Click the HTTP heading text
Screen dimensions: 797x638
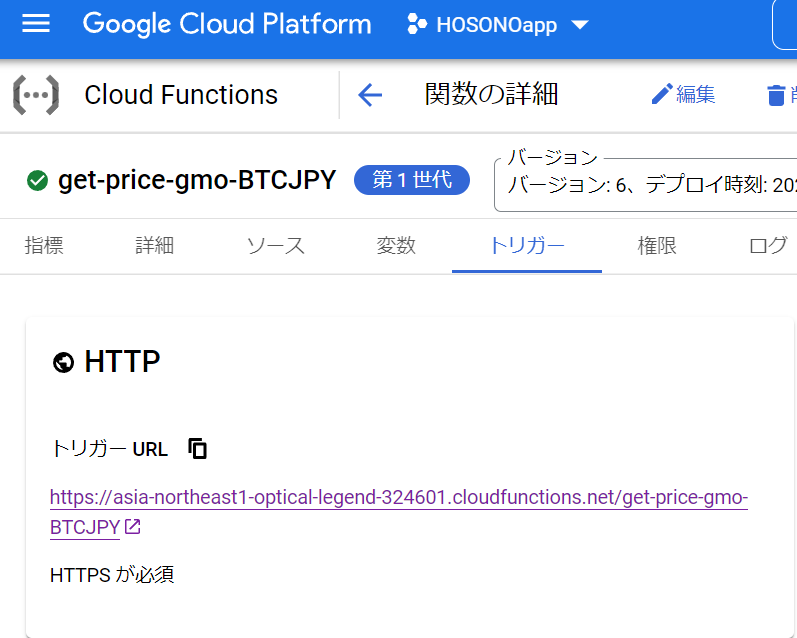122,362
